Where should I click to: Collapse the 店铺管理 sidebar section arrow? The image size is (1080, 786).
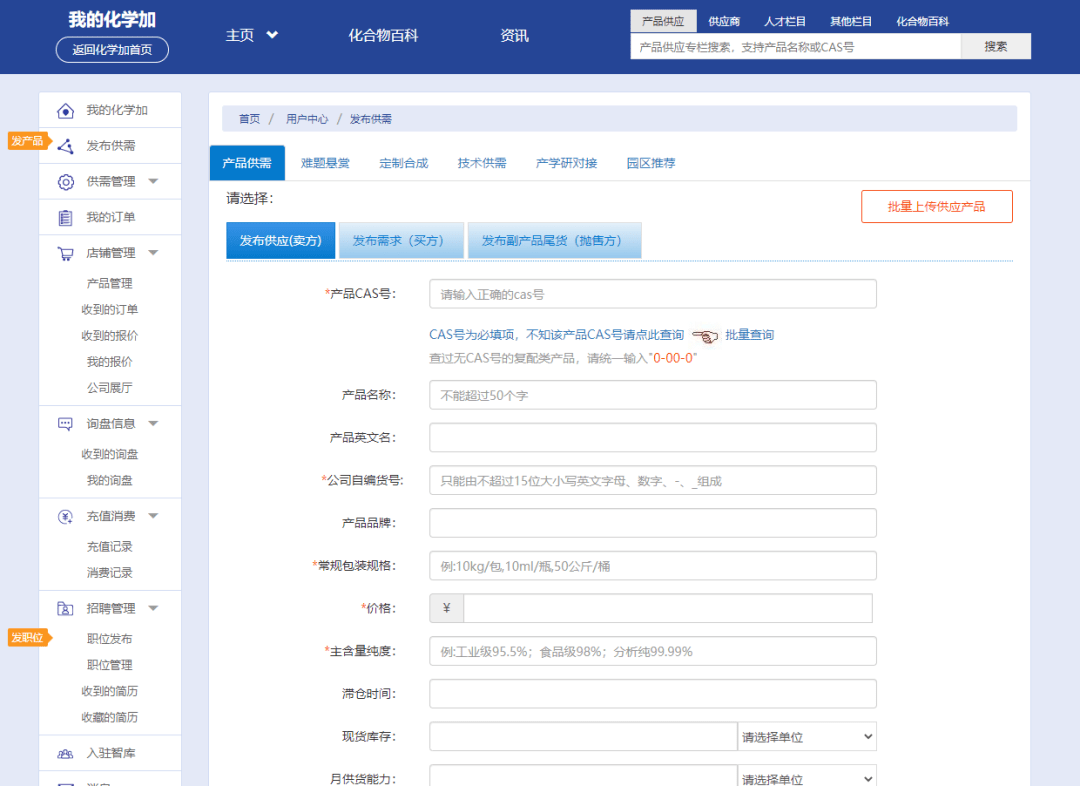coord(154,253)
